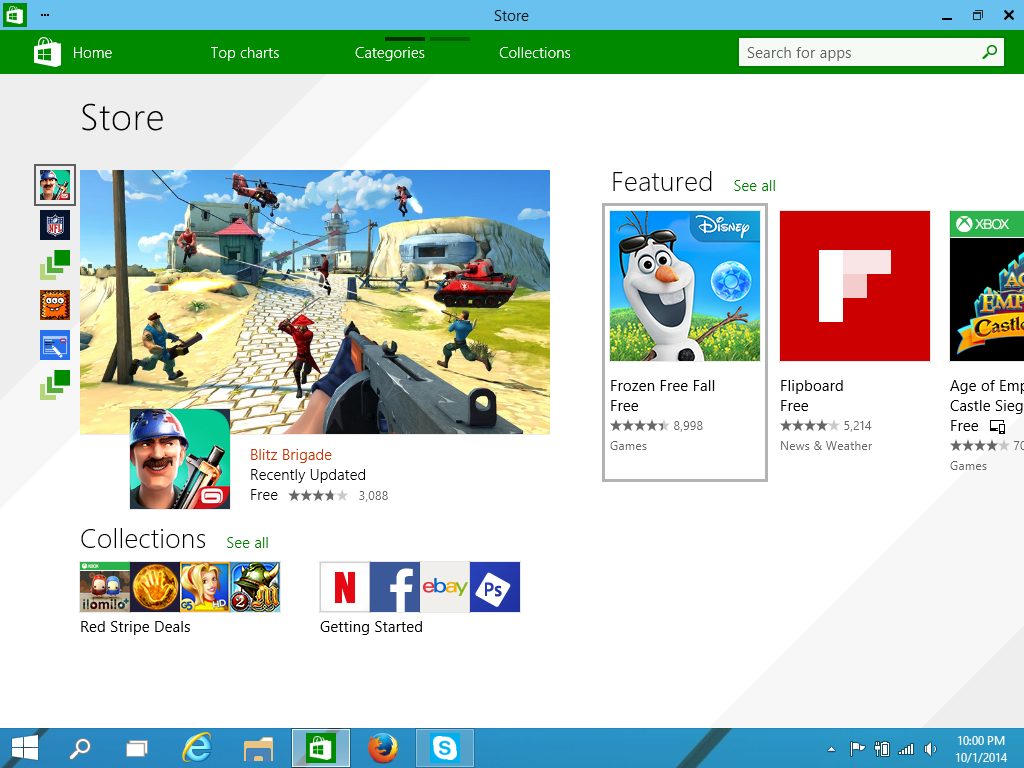Viewport: 1024px width, 768px height.
Task: Focus the Search for apps field
Action: (x=871, y=52)
